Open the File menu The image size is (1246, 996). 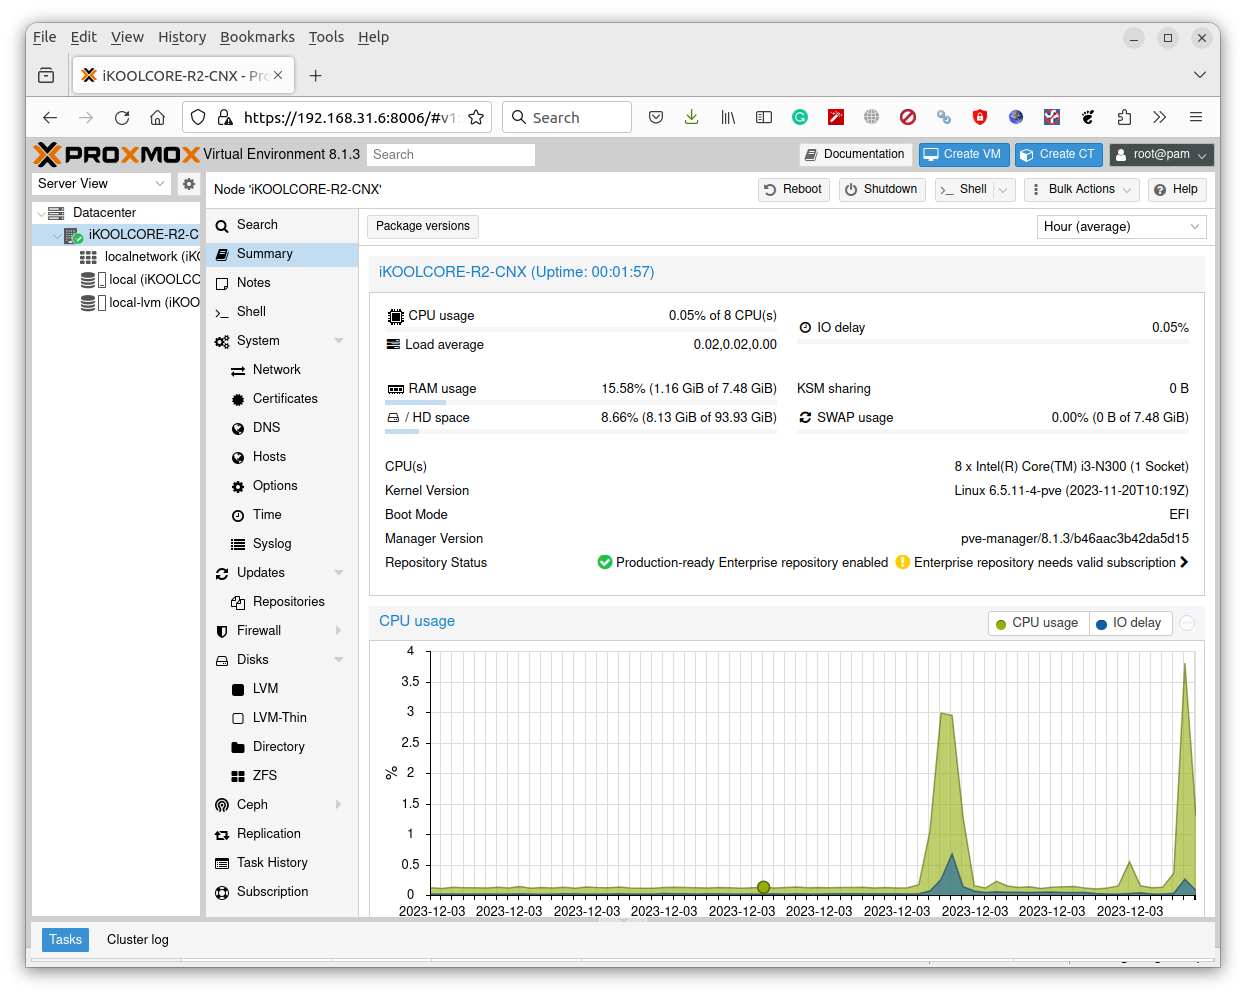coord(44,37)
